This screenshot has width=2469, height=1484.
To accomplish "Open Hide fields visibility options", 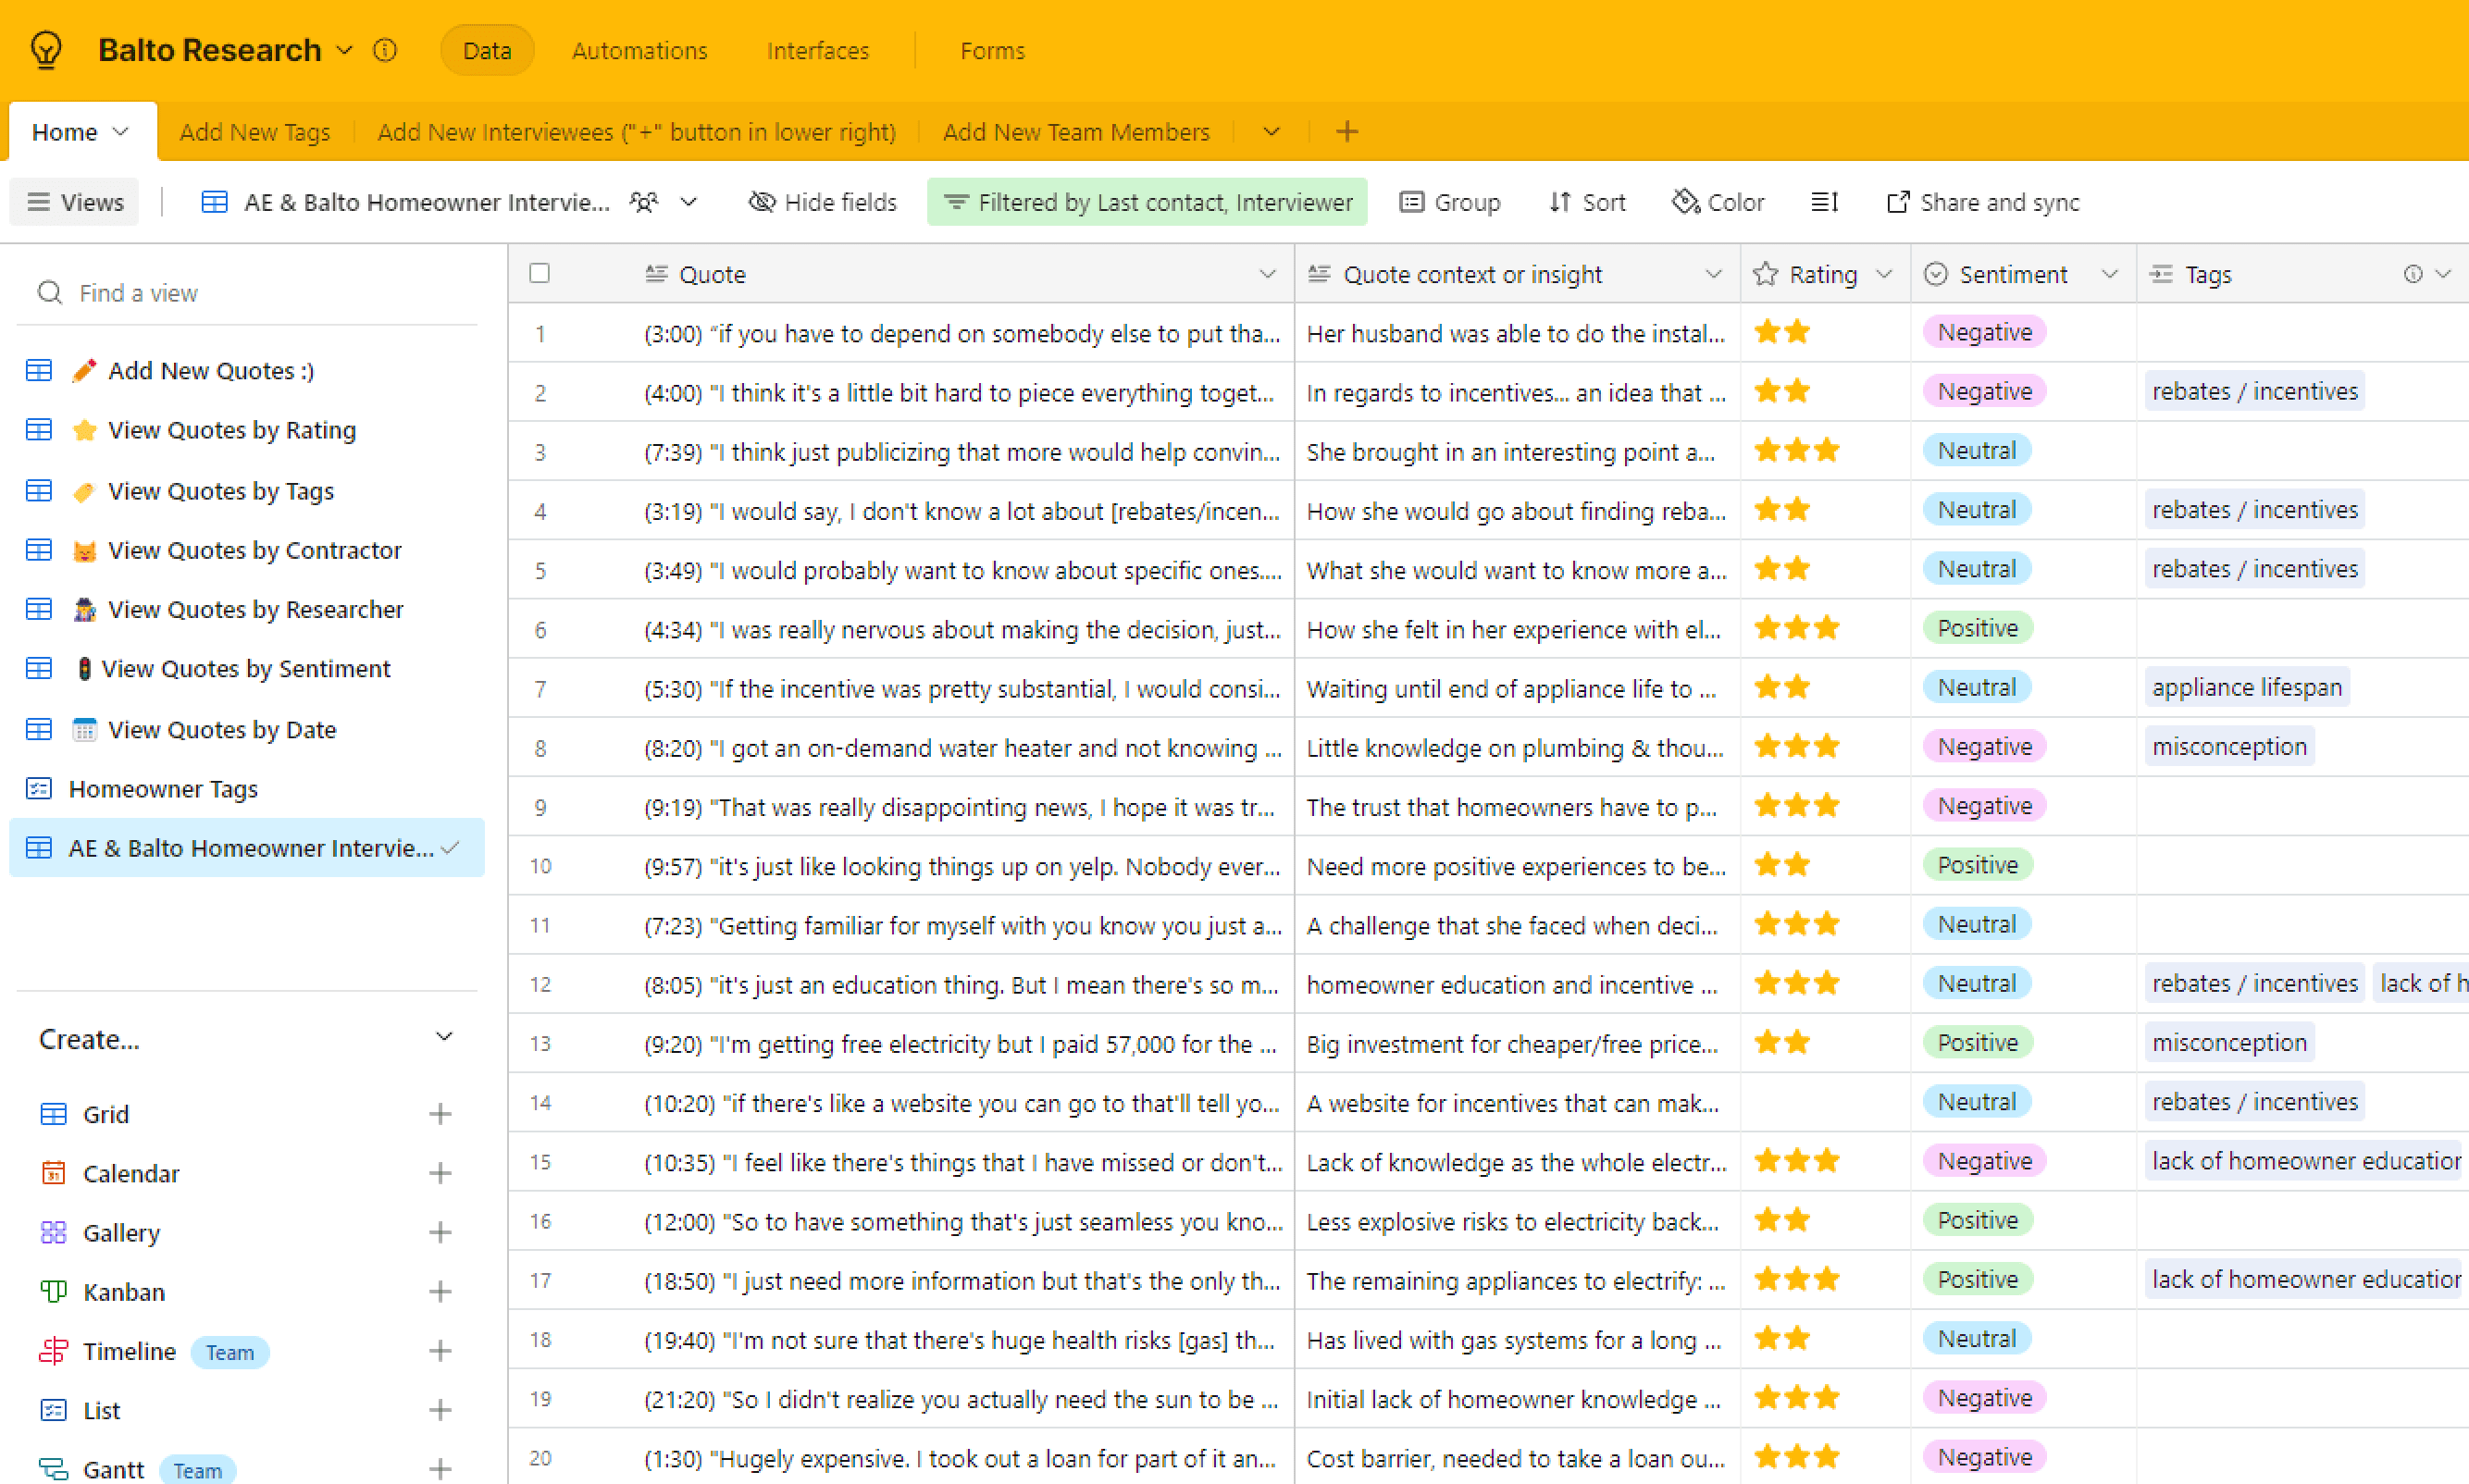I will pos(822,202).
